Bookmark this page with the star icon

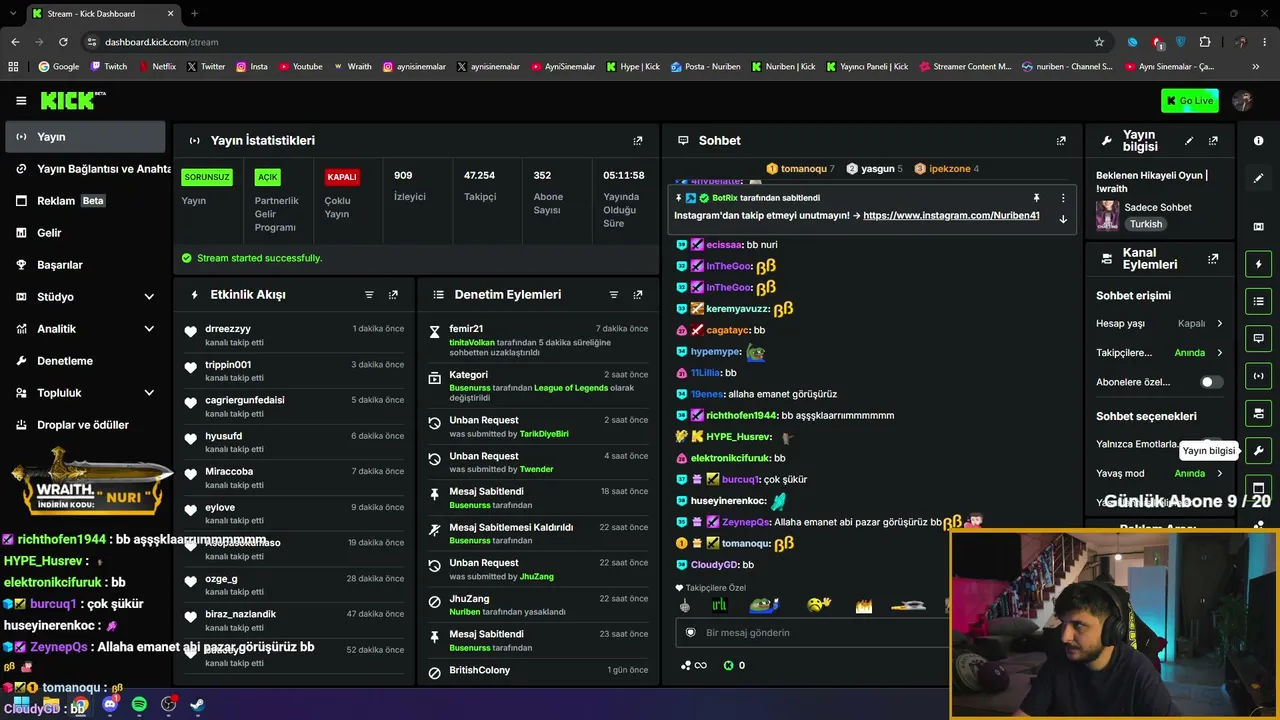1099,42
